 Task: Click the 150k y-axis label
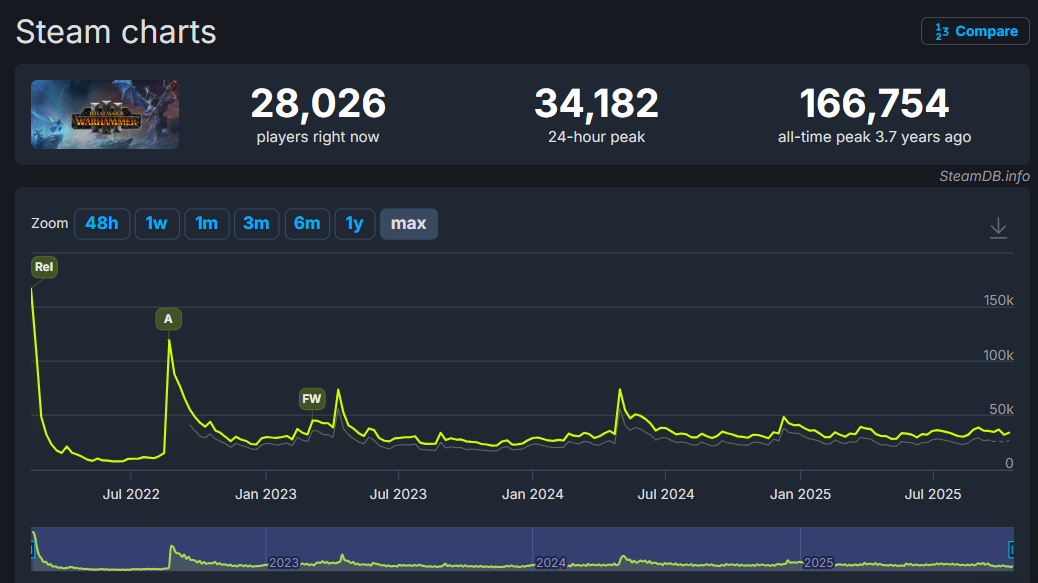(x=998, y=300)
